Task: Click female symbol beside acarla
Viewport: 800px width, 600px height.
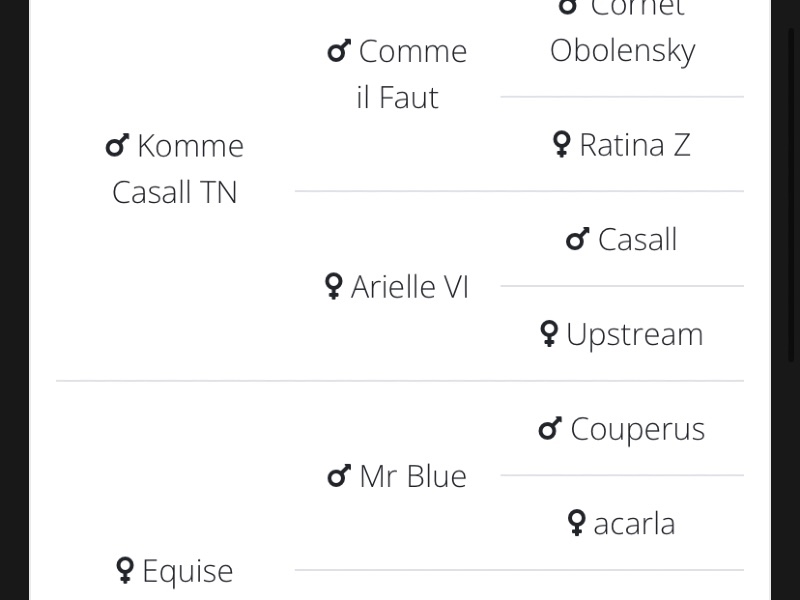Action: coord(576,523)
